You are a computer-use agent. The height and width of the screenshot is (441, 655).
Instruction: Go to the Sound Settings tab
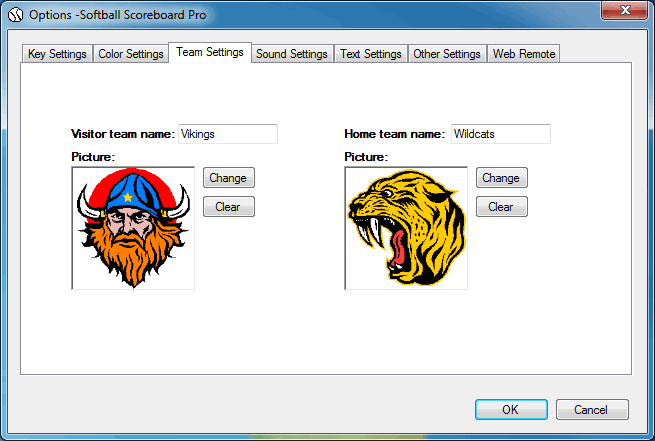click(x=291, y=54)
